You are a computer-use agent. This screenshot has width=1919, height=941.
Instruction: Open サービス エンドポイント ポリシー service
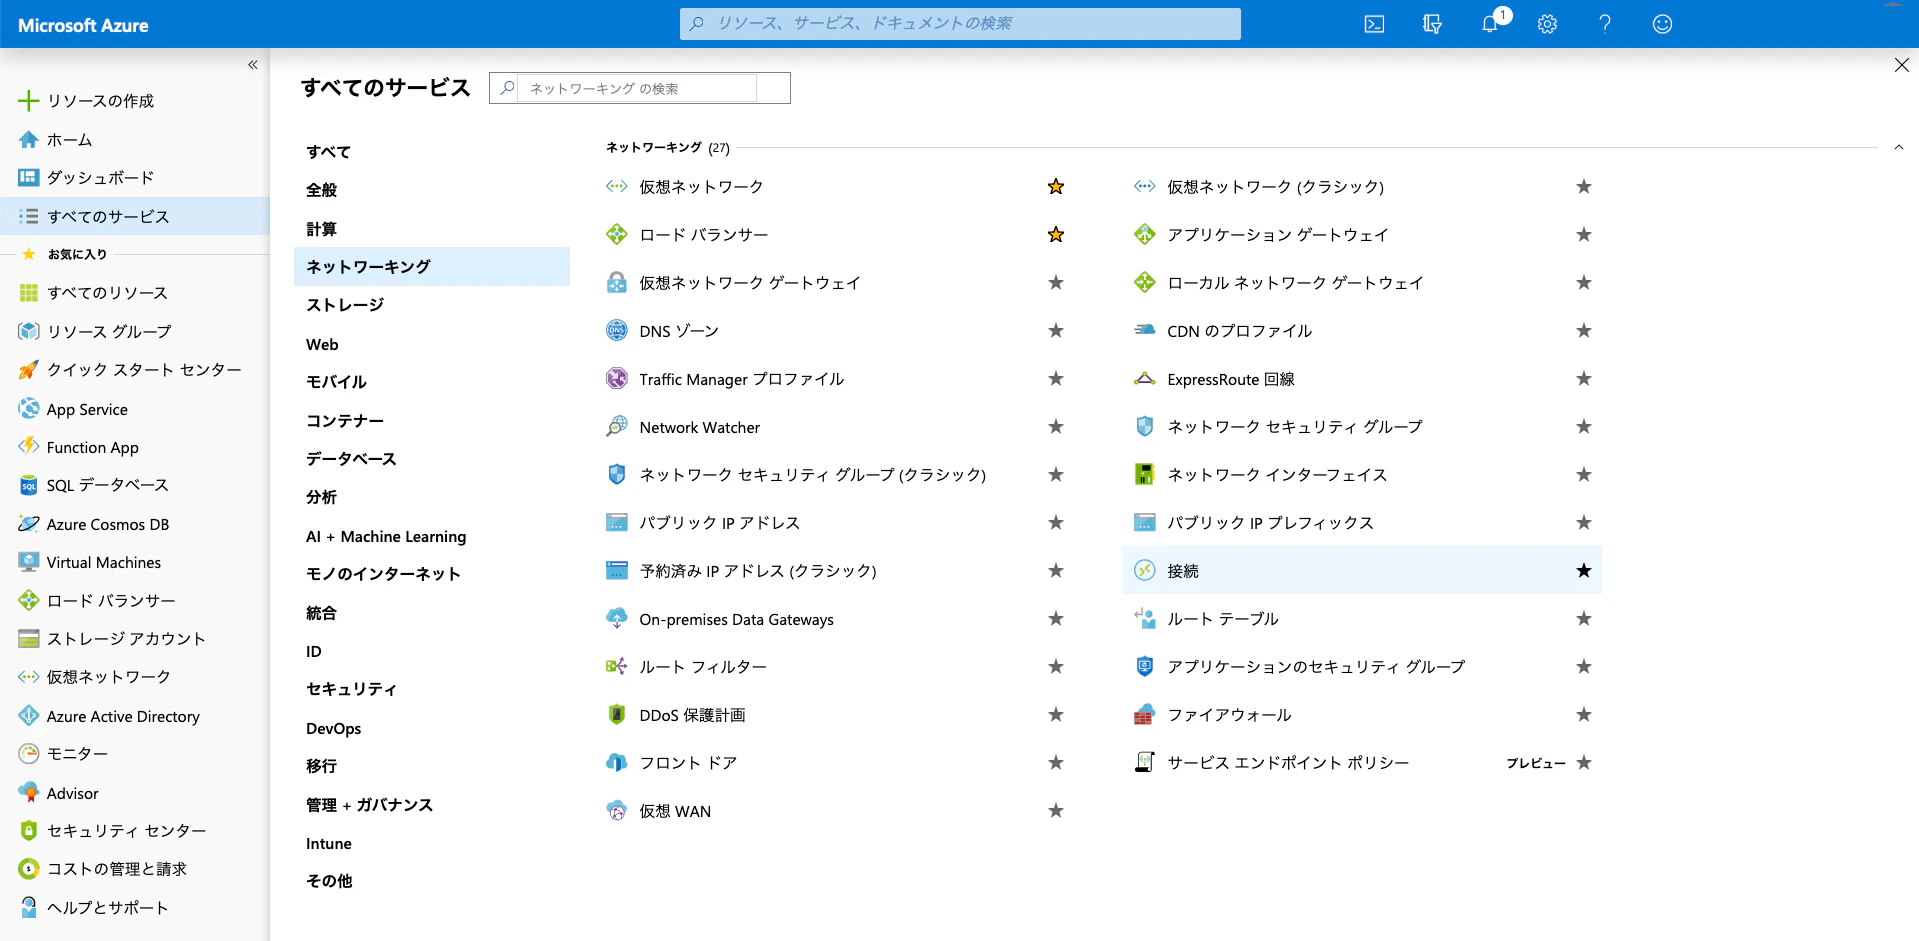point(1288,763)
